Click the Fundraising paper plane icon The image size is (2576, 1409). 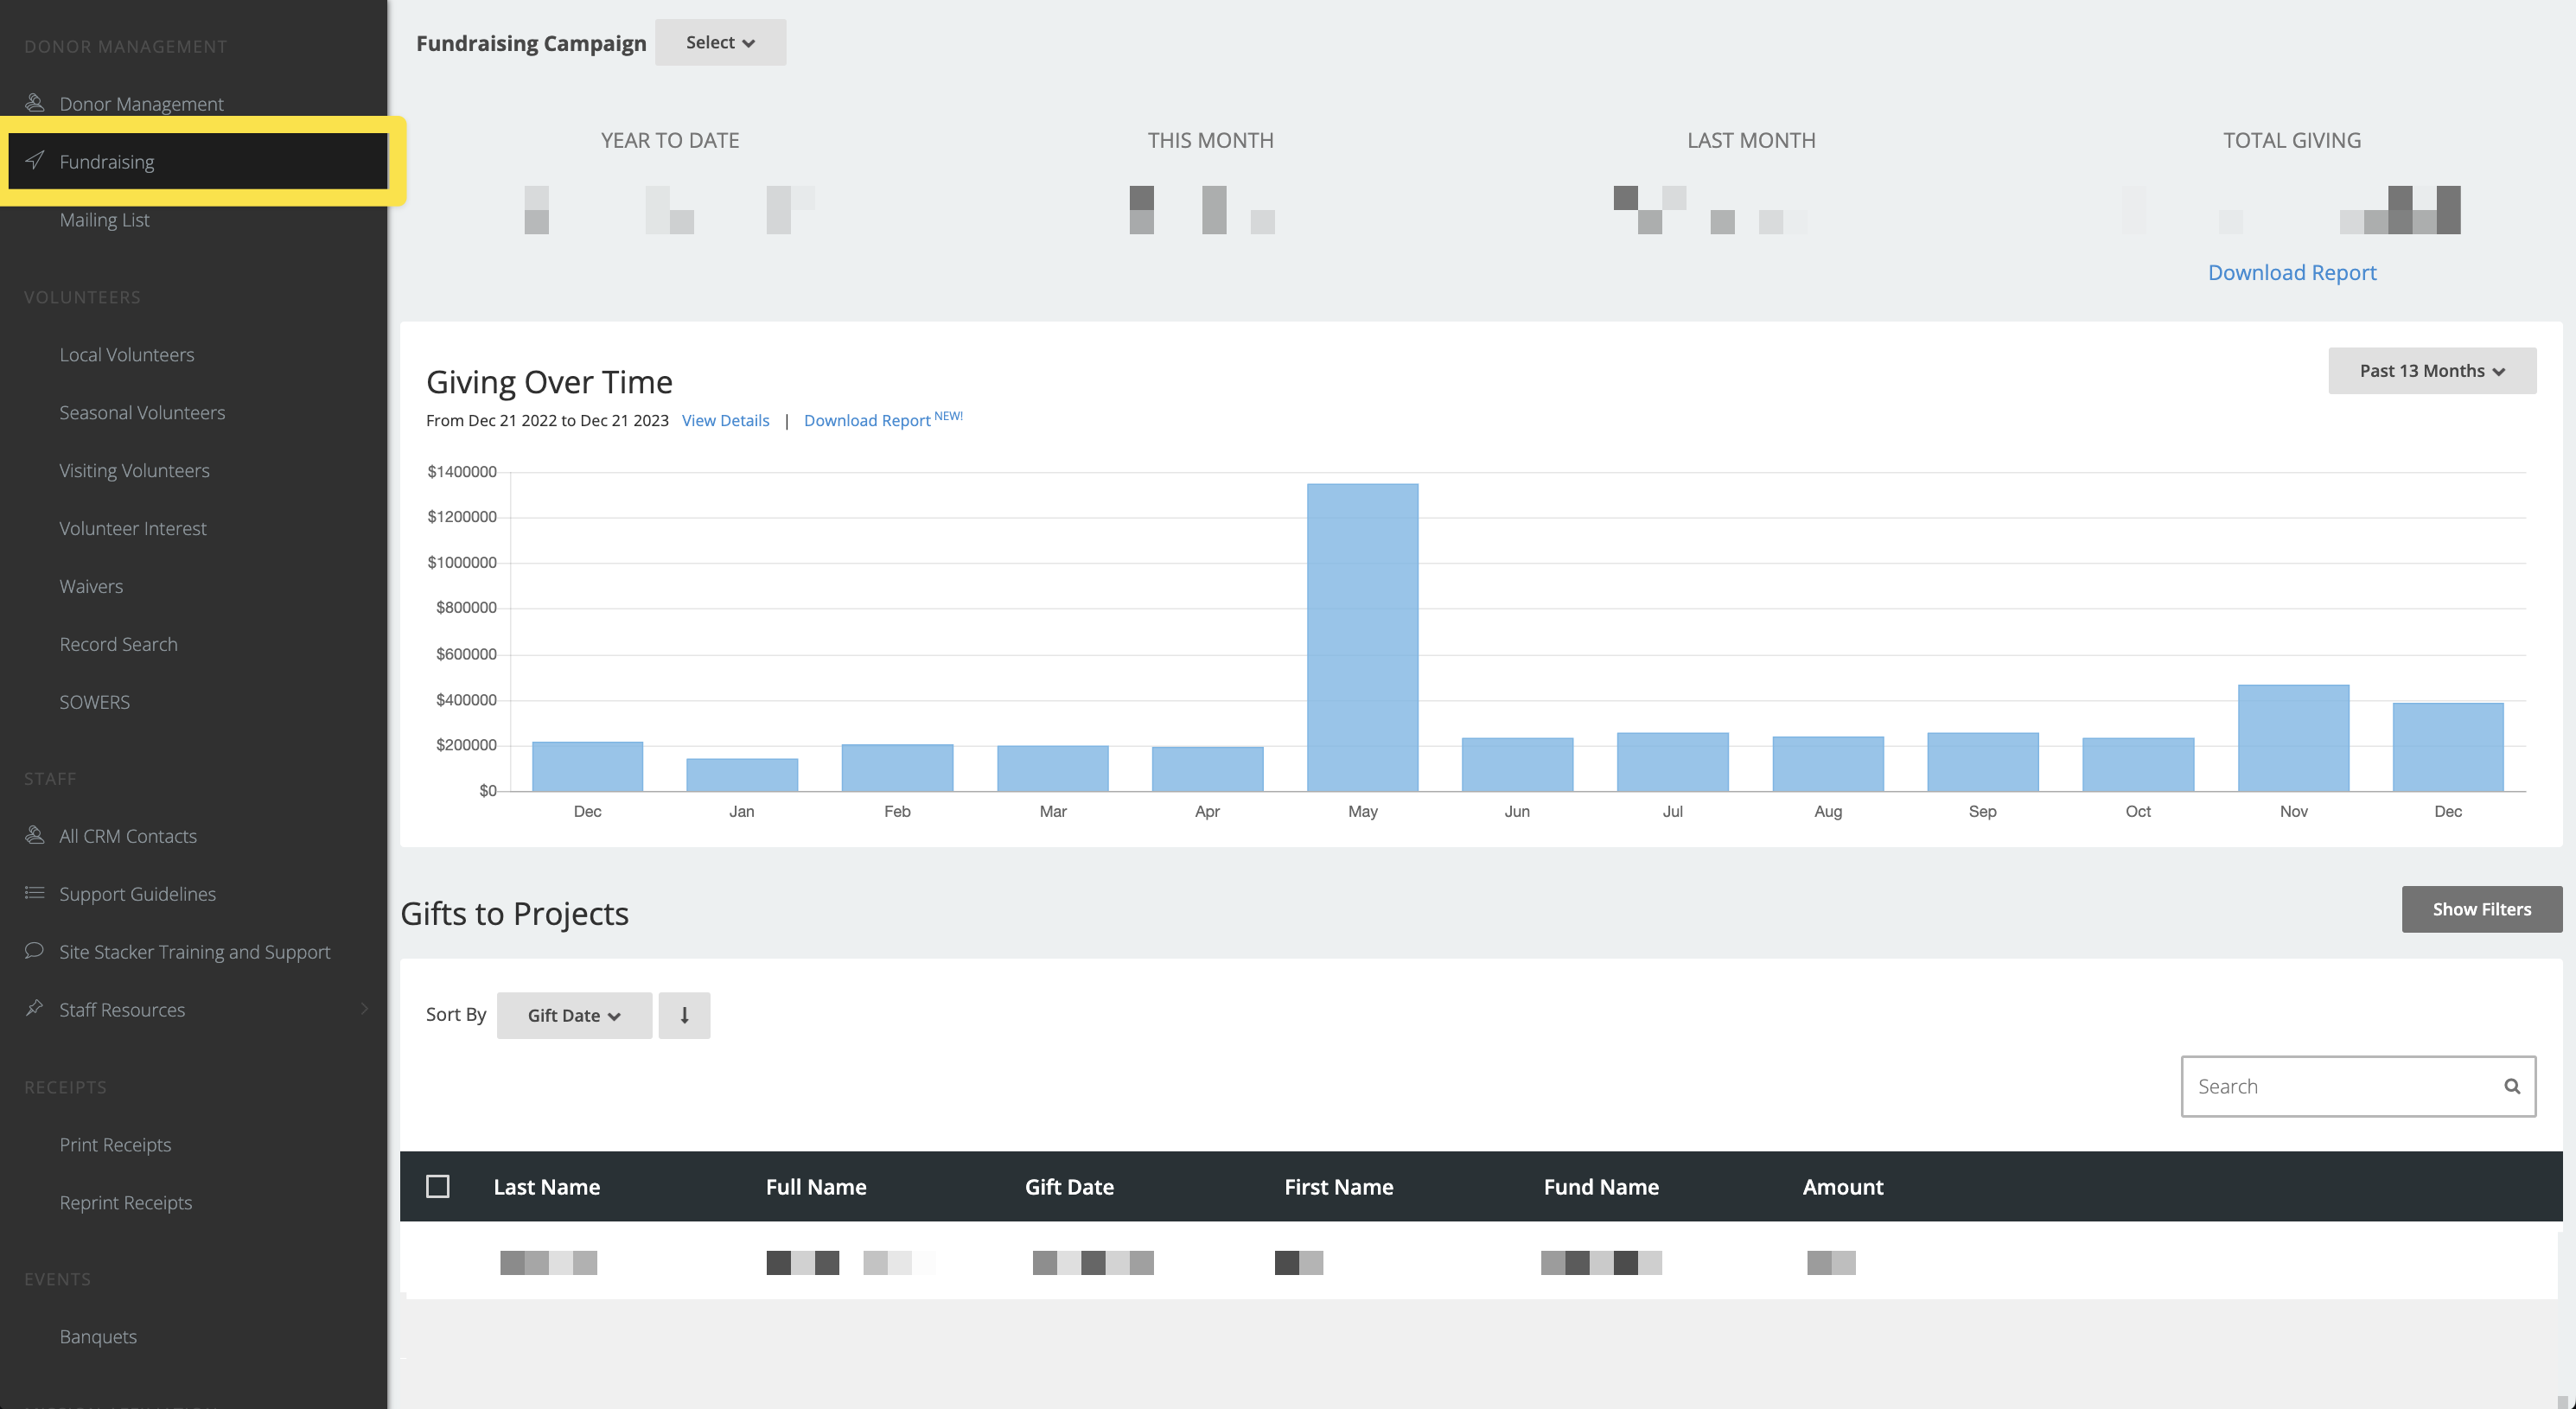tap(35, 161)
